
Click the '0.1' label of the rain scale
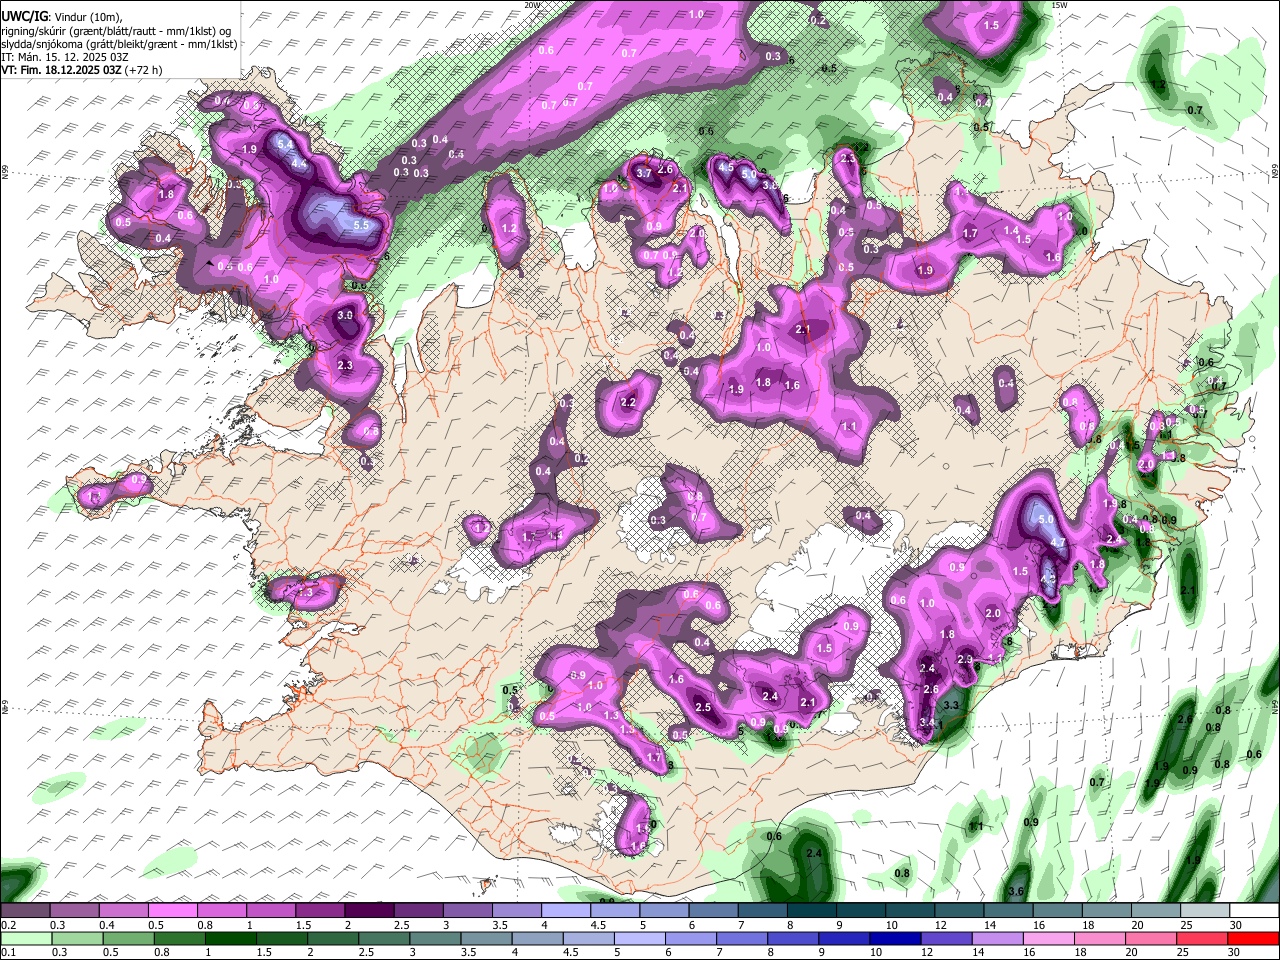click(8, 952)
